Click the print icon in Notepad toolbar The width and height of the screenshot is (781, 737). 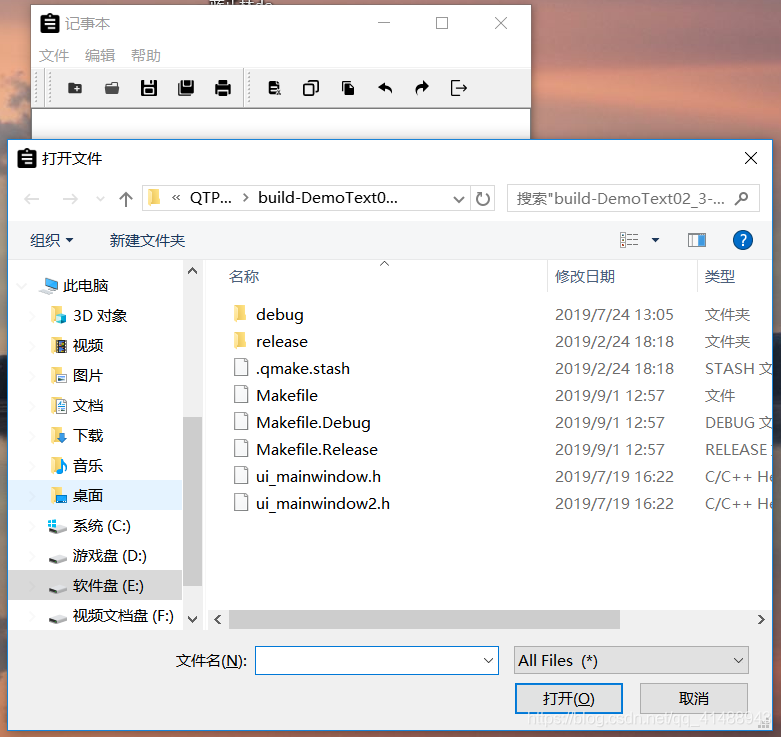tap(223, 88)
